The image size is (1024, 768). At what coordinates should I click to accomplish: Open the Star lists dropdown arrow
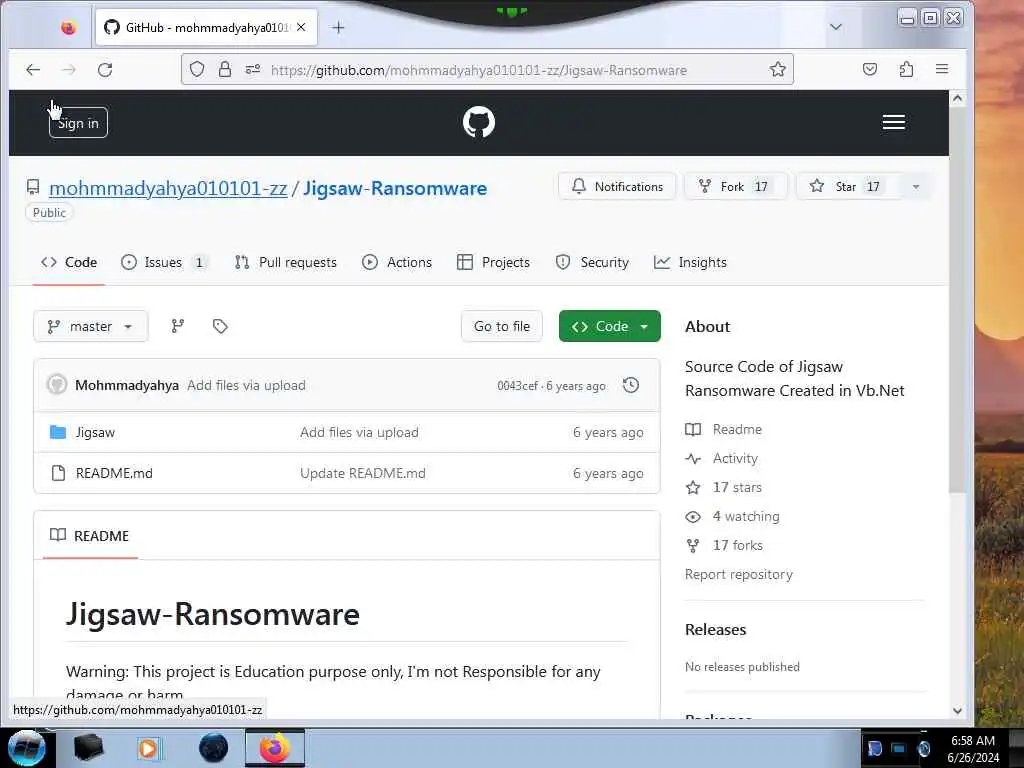[x=916, y=187]
